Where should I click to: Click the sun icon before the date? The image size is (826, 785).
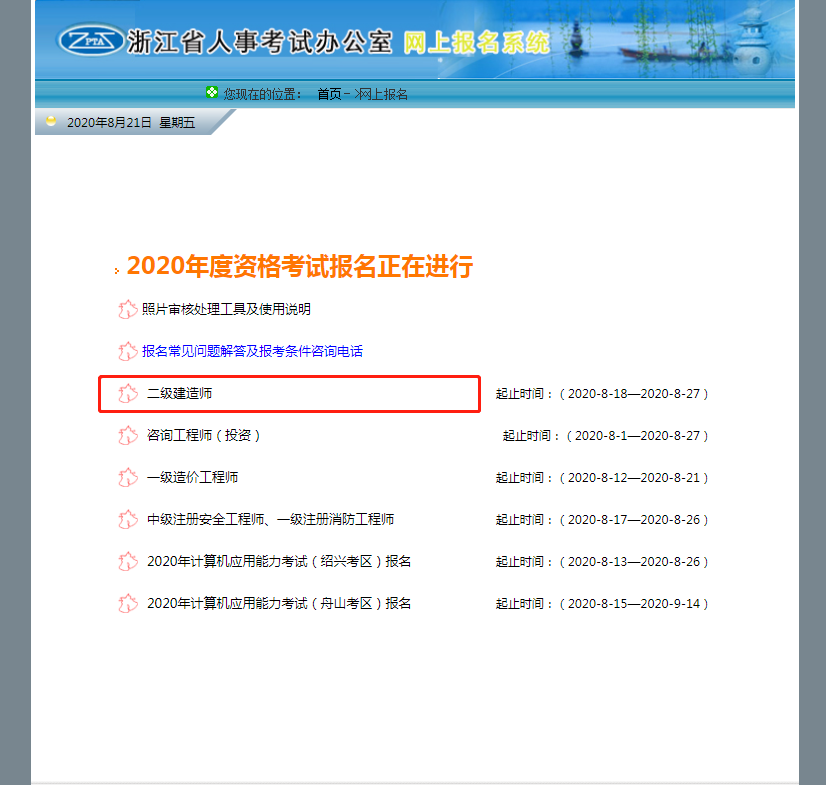[51, 120]
